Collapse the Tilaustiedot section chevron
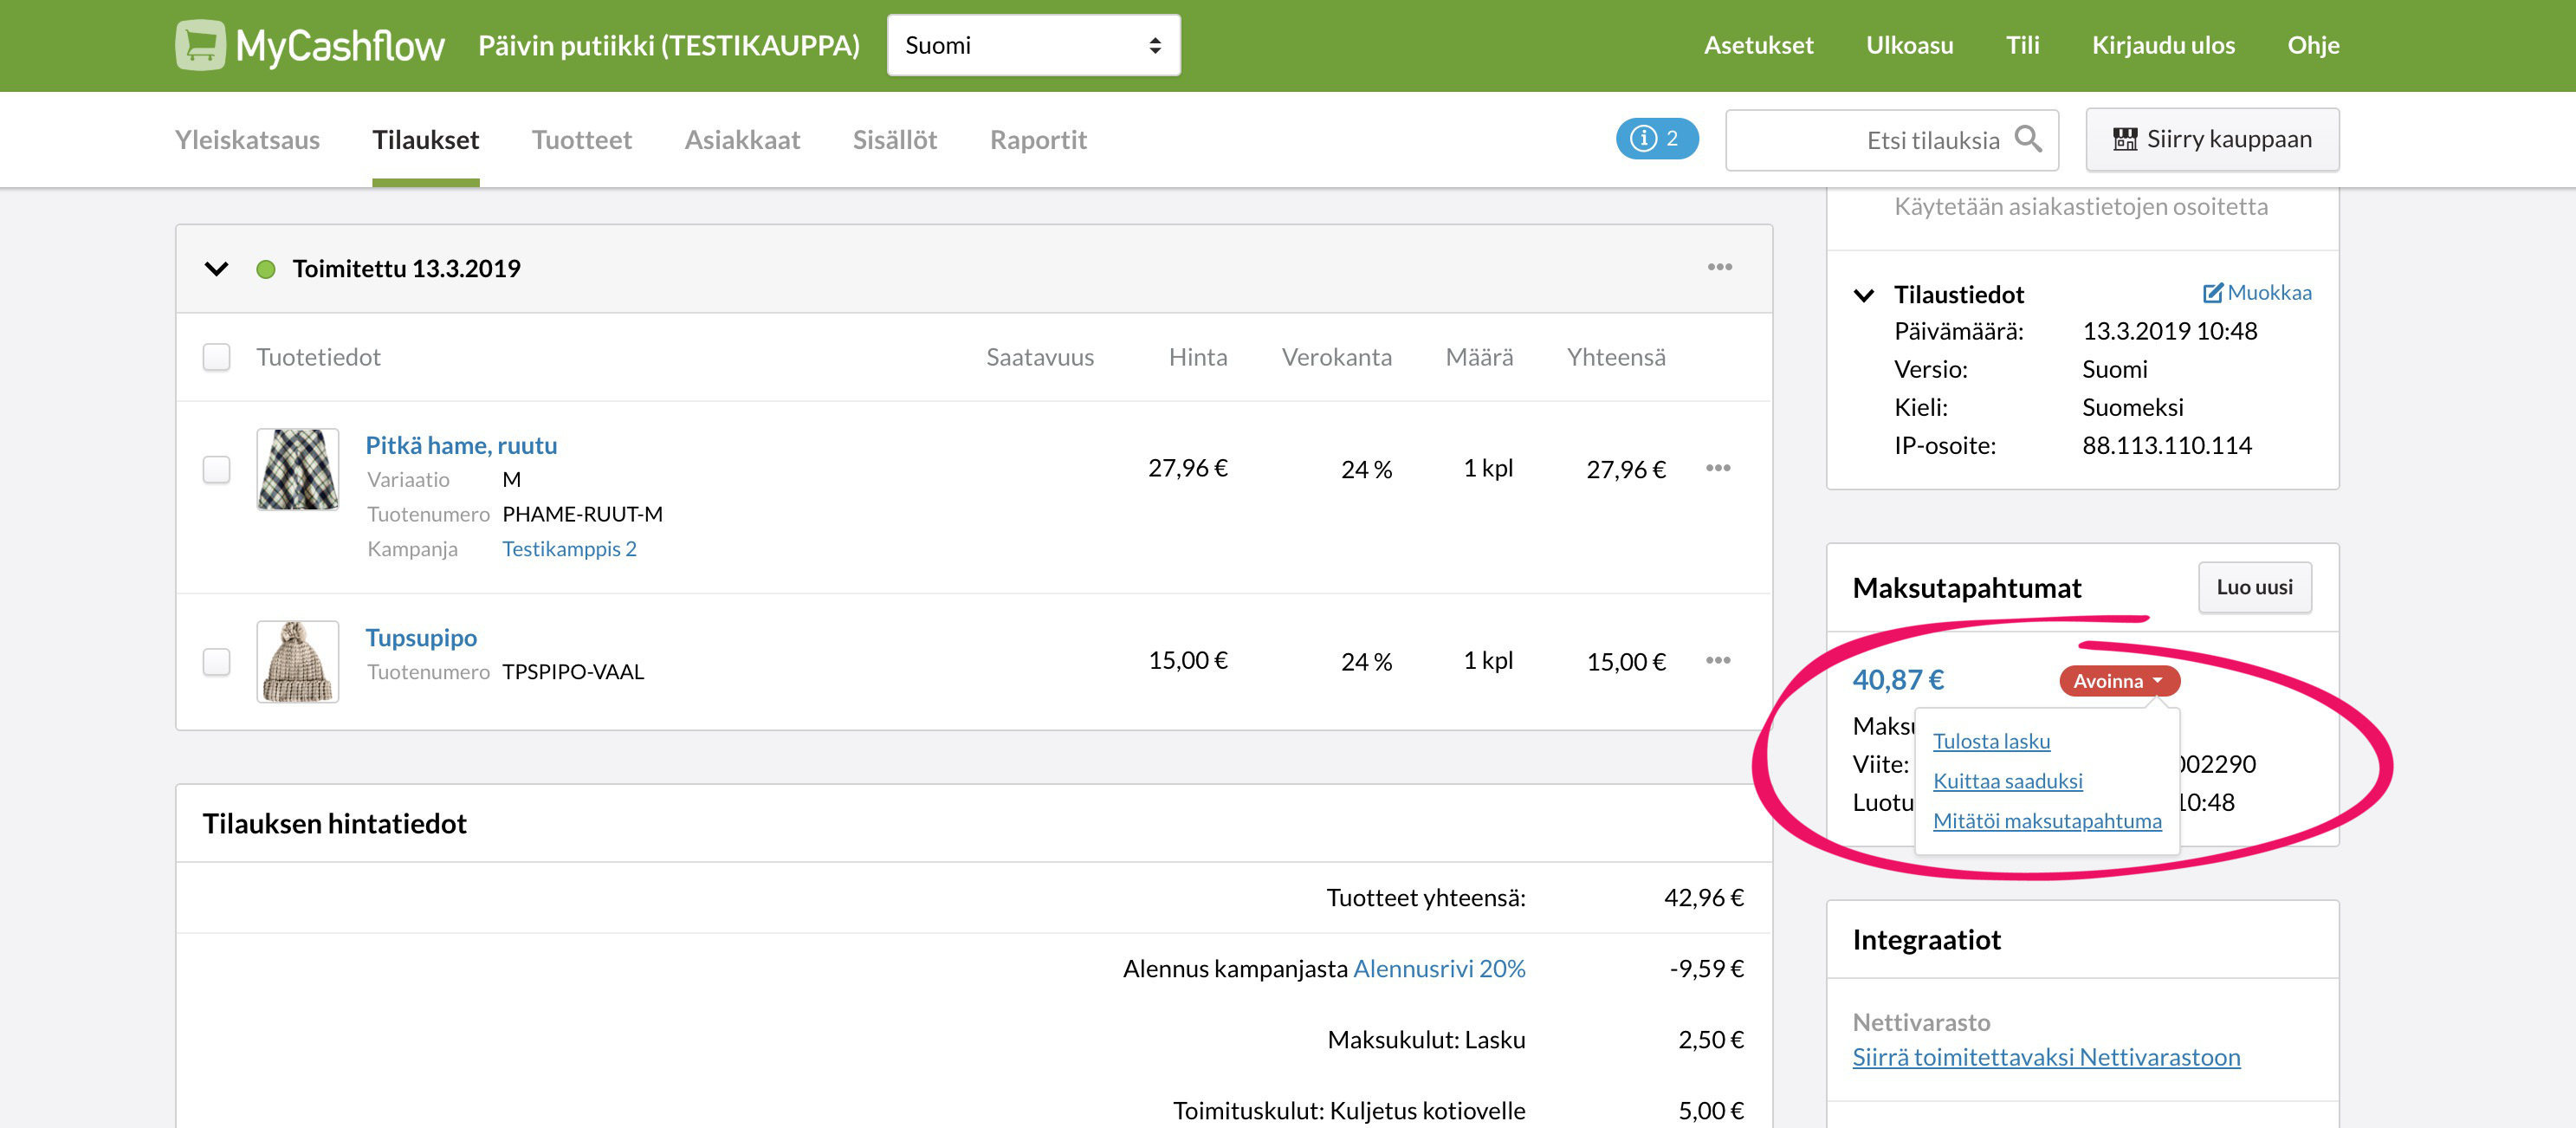 pyautogui.click(x=1863, y=295)
